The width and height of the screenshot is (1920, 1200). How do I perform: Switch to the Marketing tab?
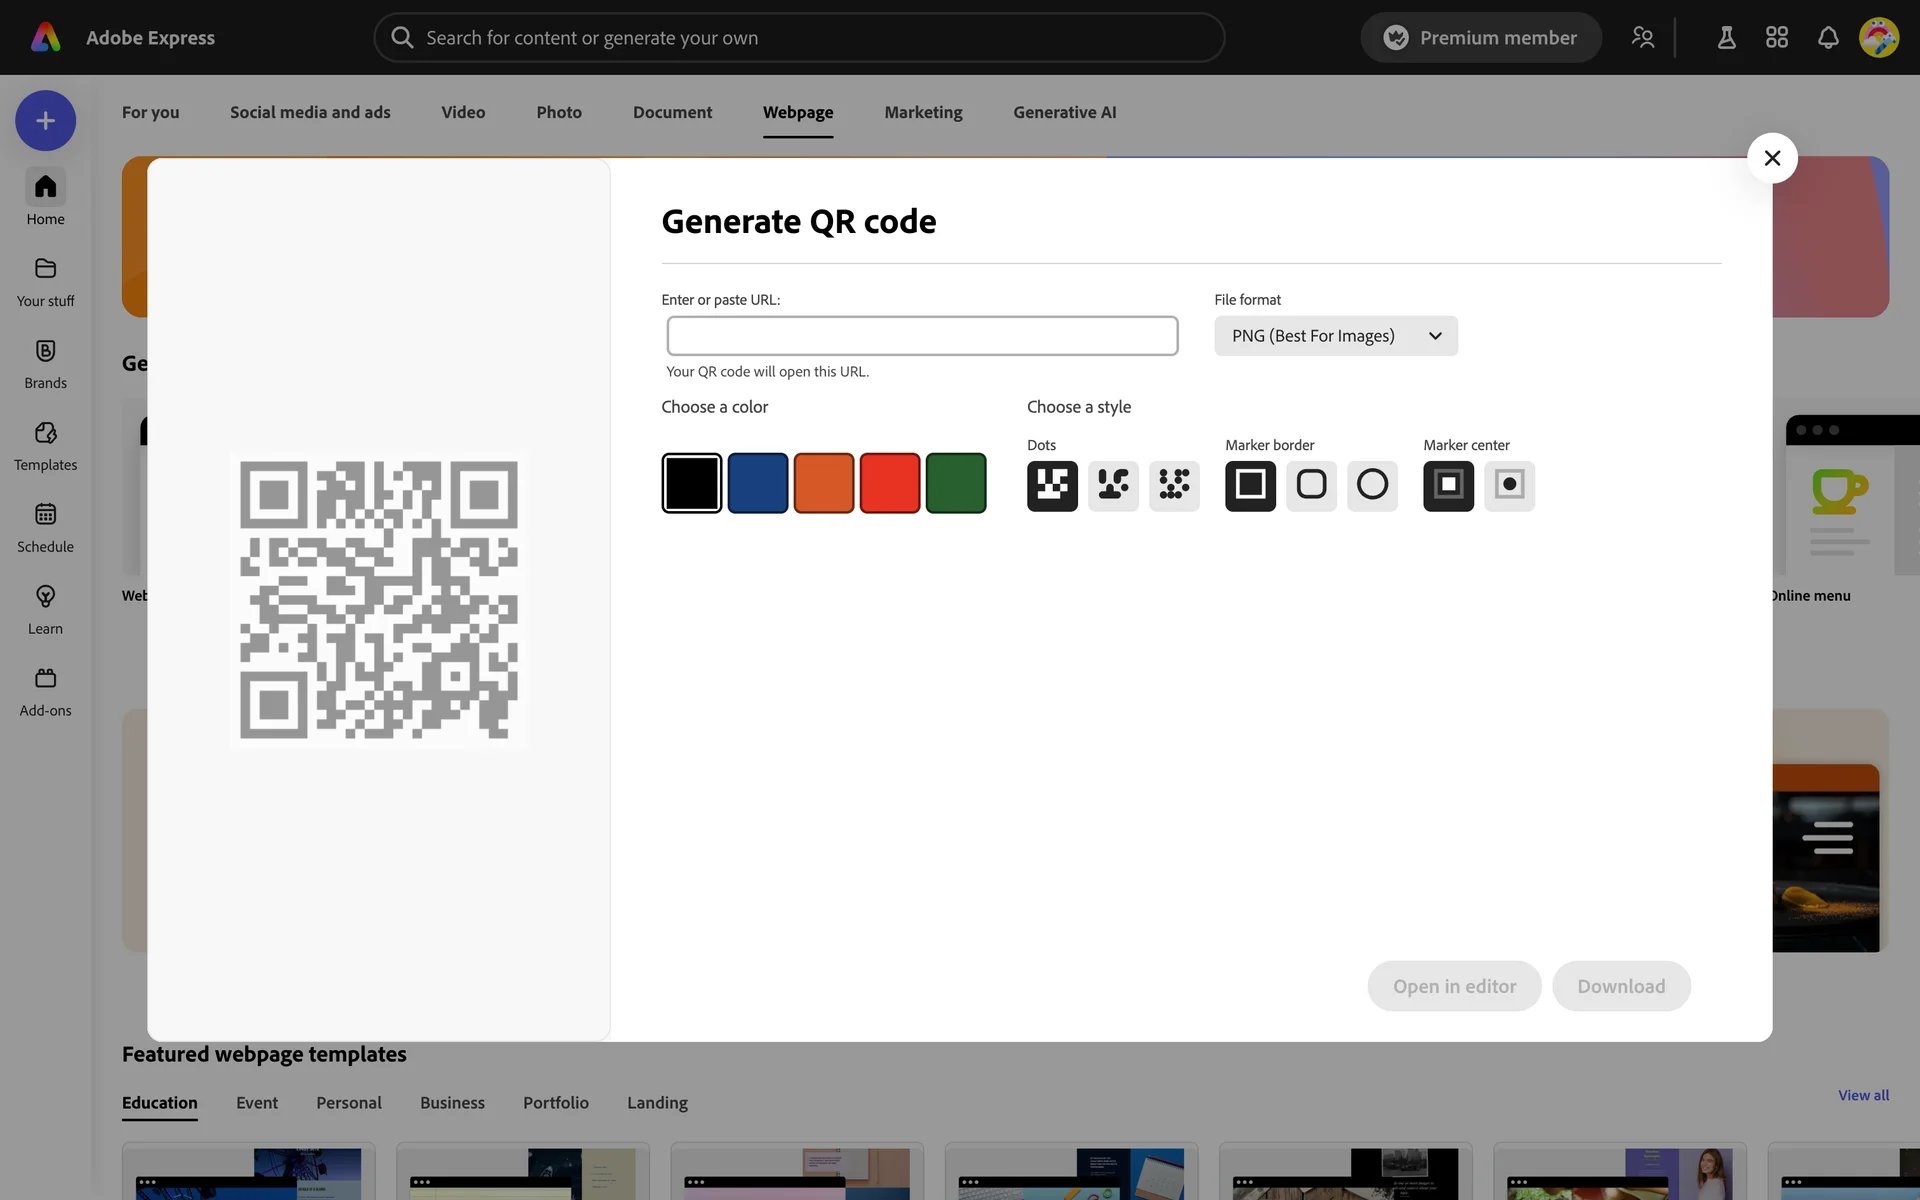922,112
